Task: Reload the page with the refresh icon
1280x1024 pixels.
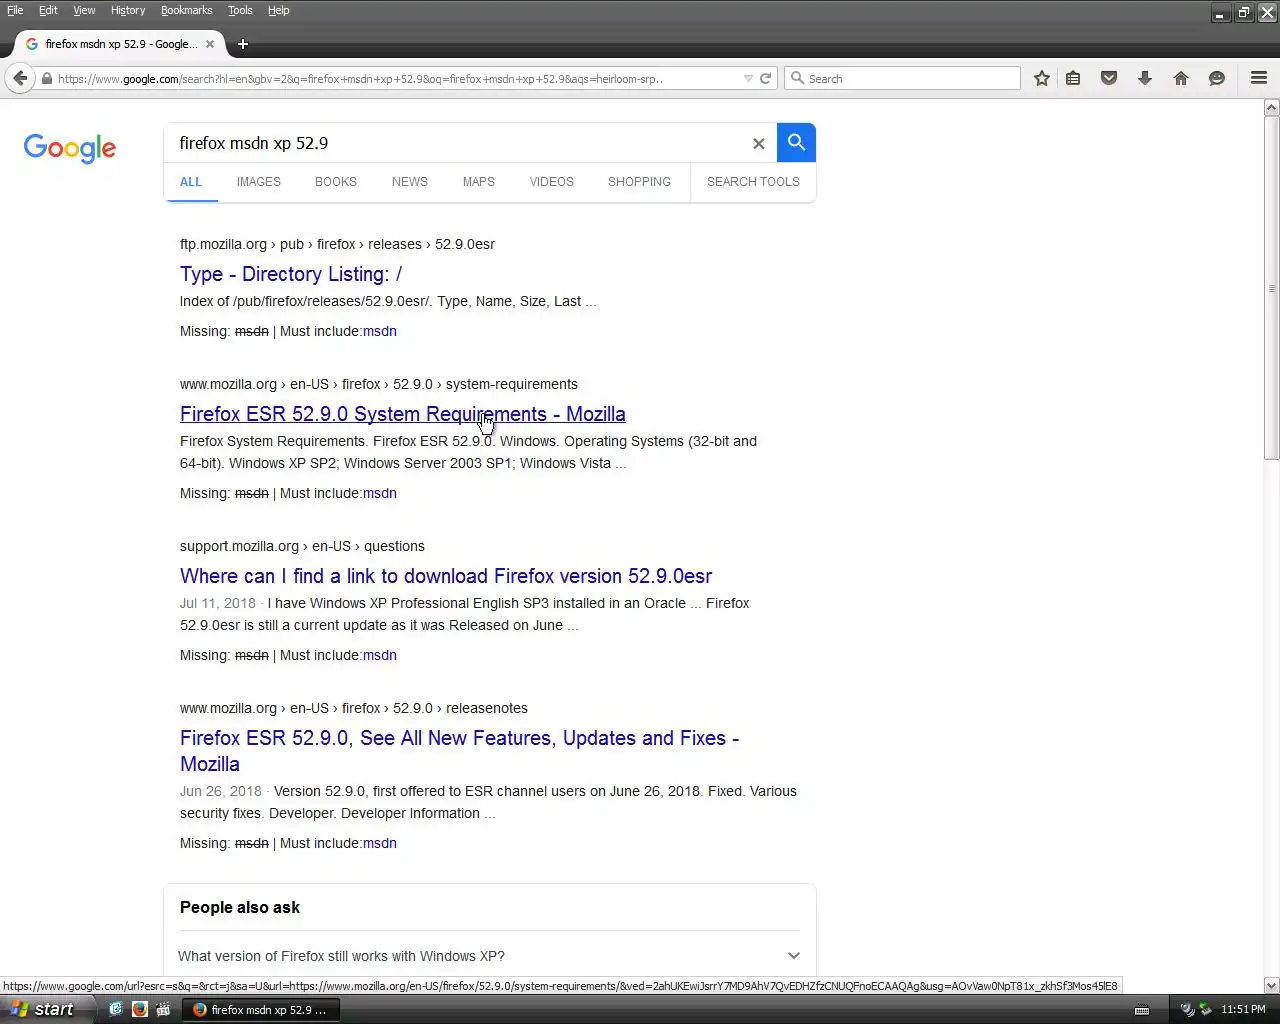Action: [x=766, y=78]
